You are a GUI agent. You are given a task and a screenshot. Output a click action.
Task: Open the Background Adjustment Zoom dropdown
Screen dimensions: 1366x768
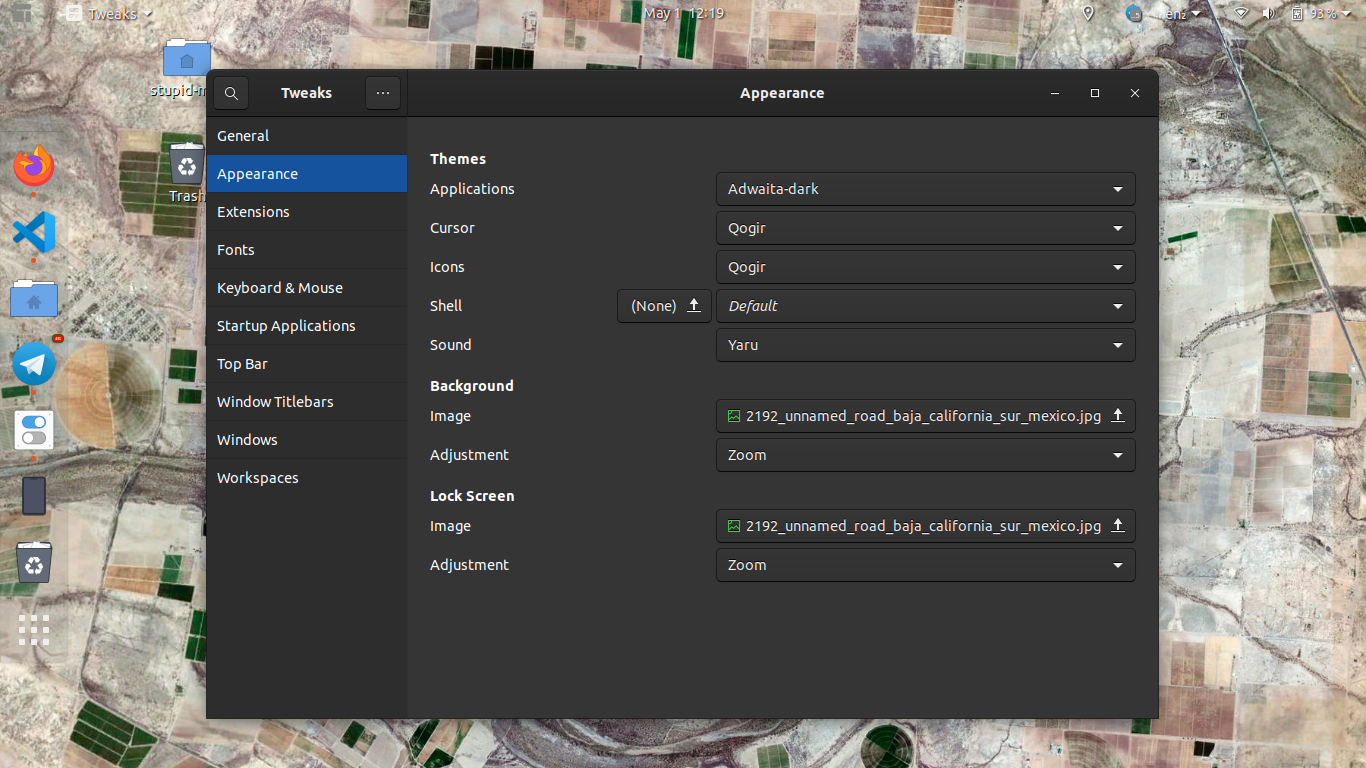[925, 455]
